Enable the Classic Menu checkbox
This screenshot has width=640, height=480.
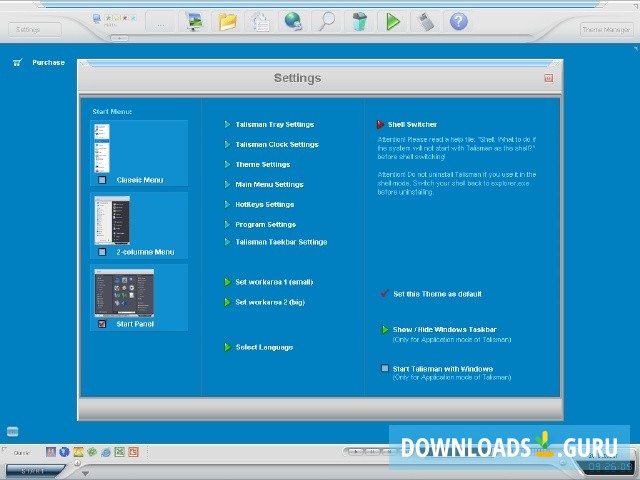[102, 180]
